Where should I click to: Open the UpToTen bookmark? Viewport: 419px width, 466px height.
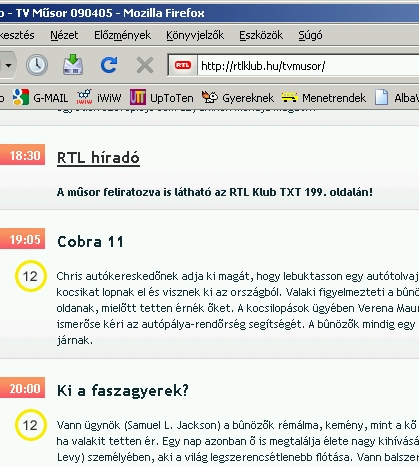172,98
